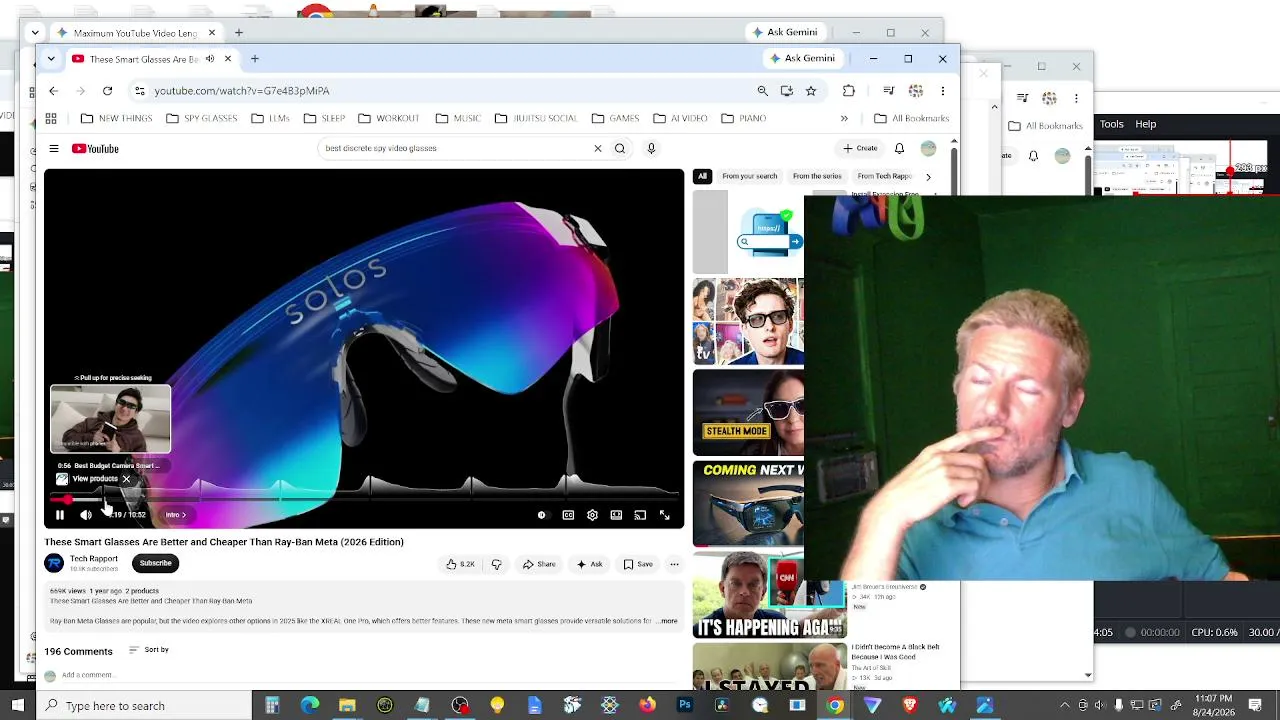Screen dimensions: 1280x720
Task: Open the STEALTH MODE recommended video
Action: tap(748, 413)
